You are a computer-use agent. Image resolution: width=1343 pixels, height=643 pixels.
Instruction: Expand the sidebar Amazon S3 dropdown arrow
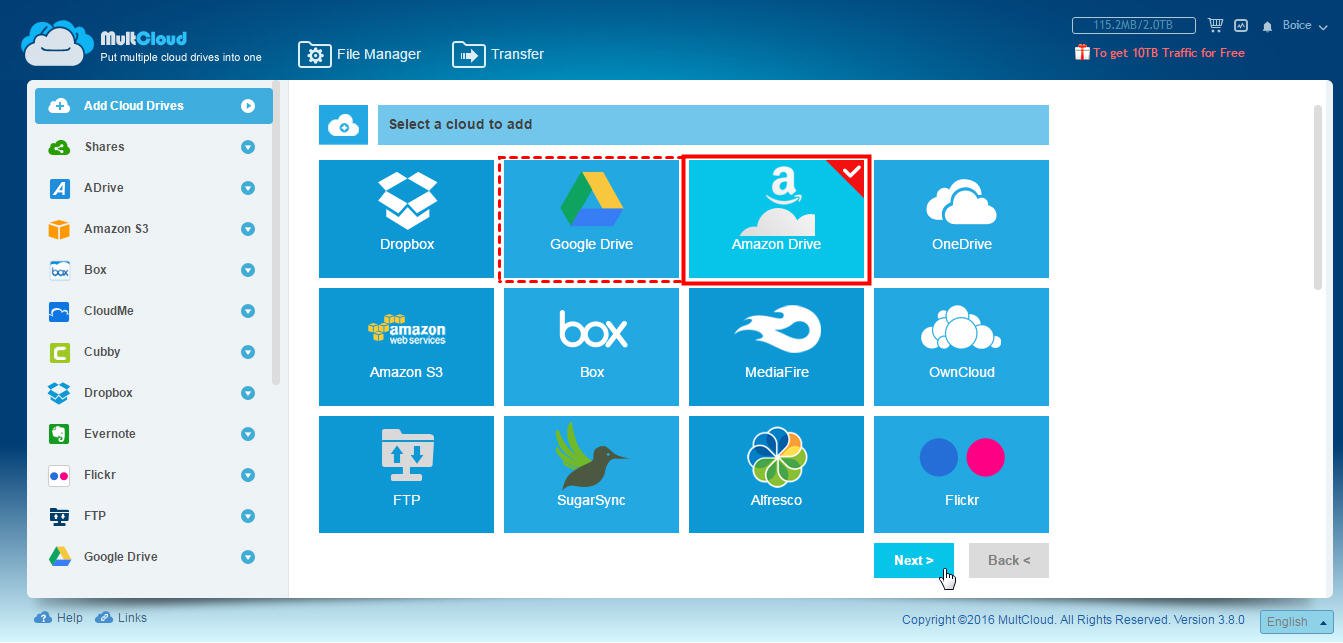(x=248, y=229)
